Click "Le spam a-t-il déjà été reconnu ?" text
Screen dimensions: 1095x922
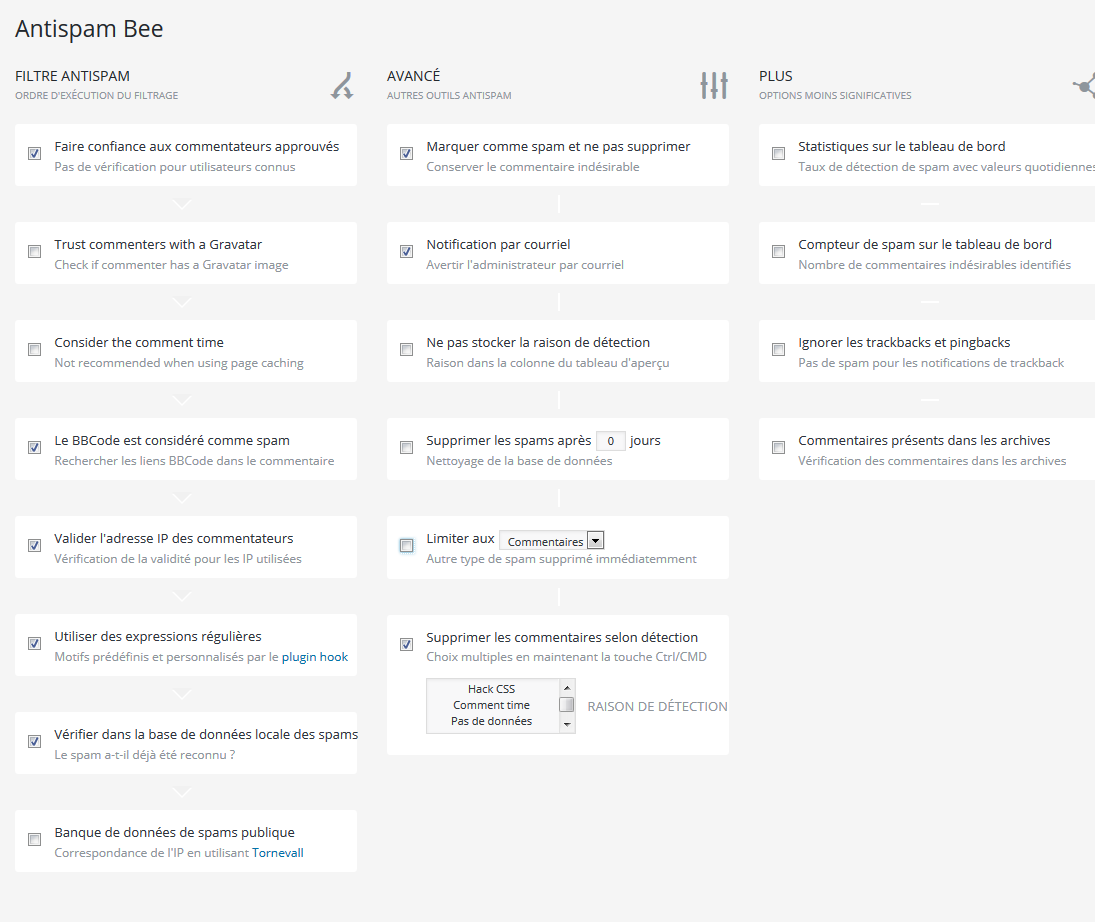[145, 754]
